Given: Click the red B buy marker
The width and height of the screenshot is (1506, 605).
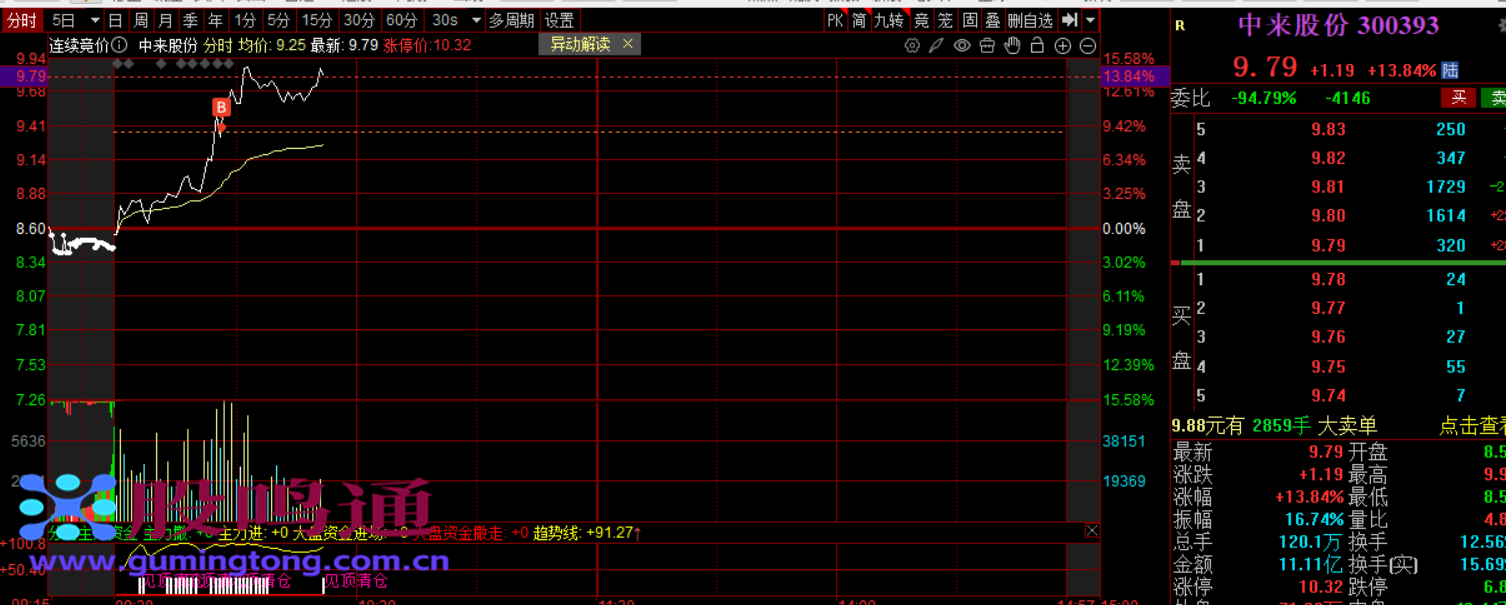Looking at the screenshot, I should [x=221, y=107].
